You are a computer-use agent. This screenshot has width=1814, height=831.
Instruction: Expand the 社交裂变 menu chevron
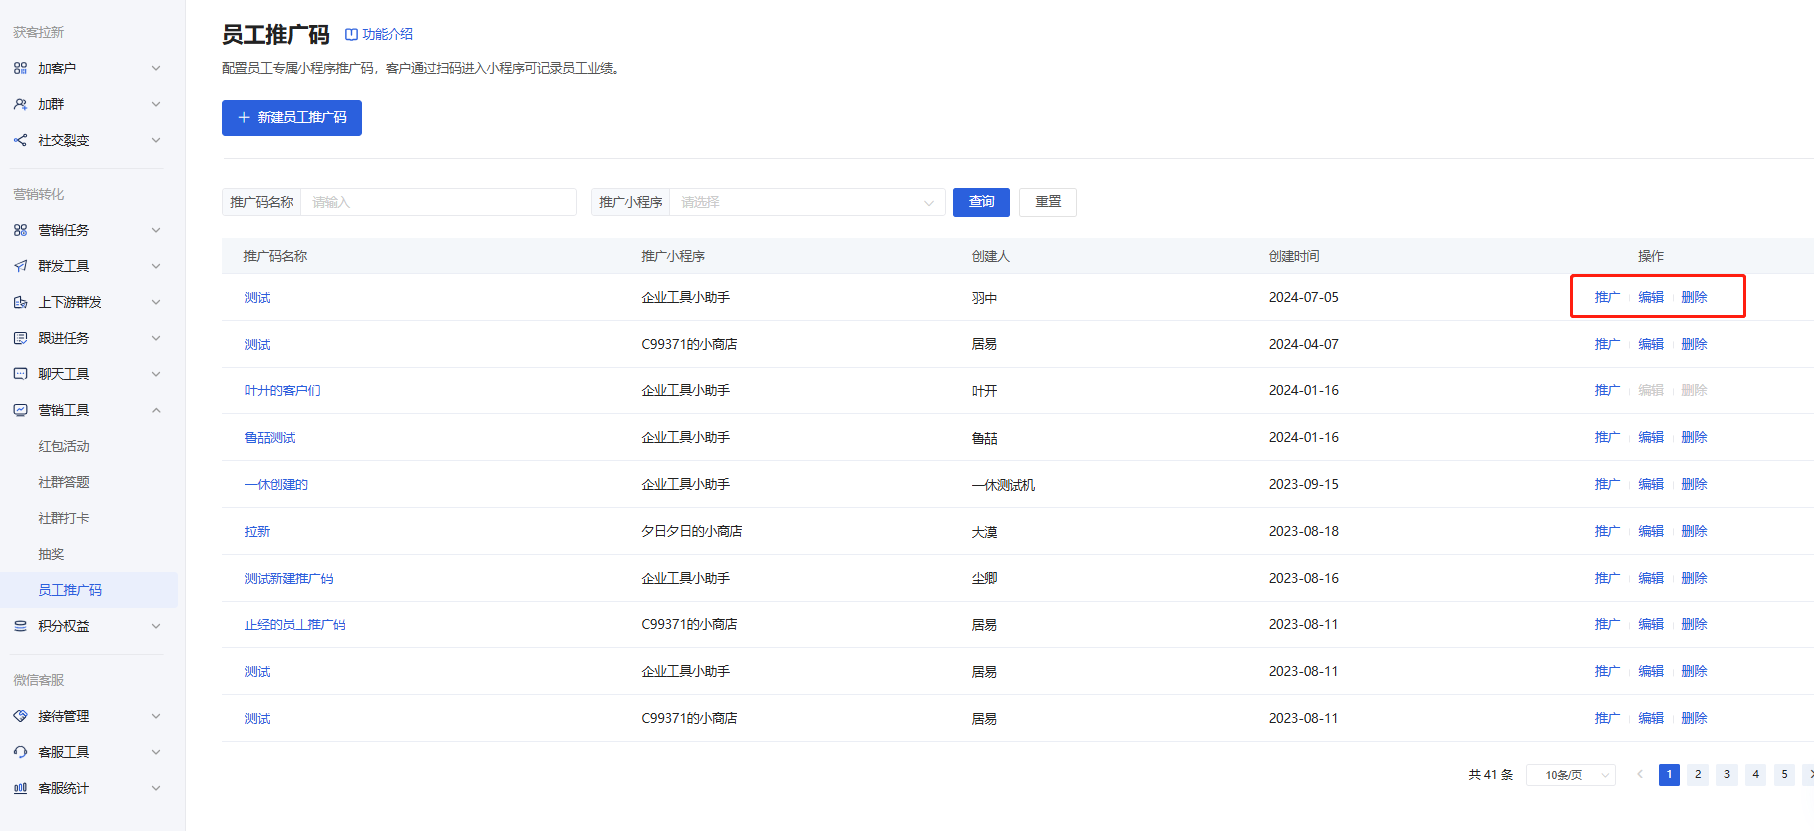(156, 140)
